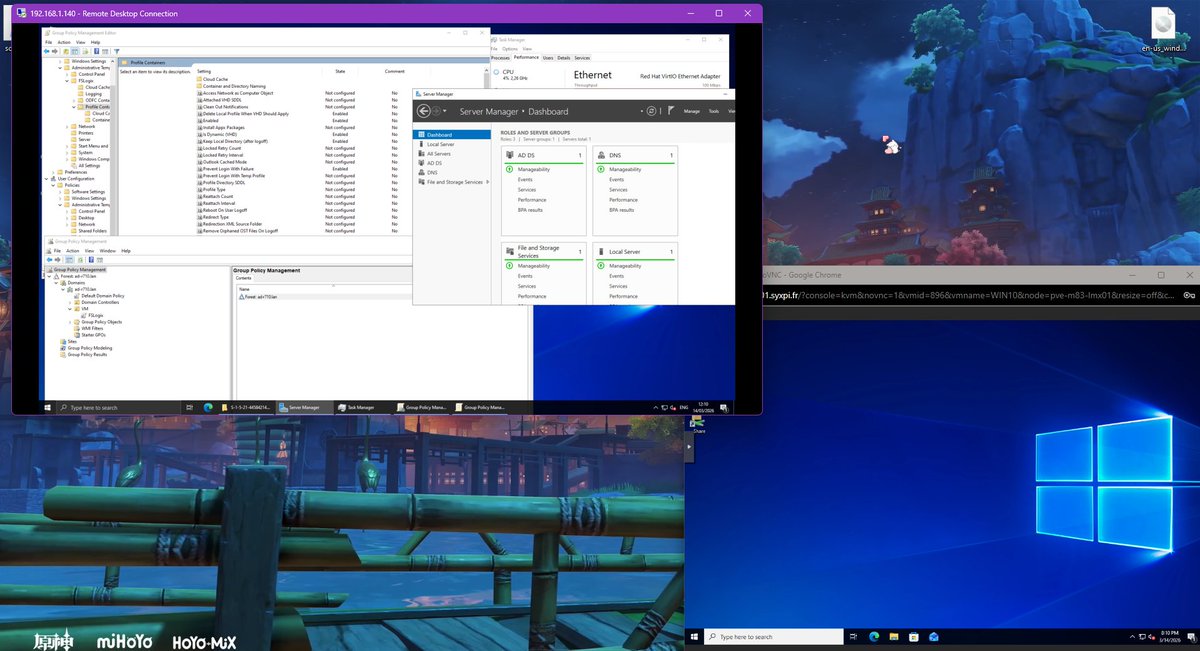The image size is (1200, 651).
Task: Open Microsoft Edge from remote desktop taskbar
Action: click(x=208, y=407)
